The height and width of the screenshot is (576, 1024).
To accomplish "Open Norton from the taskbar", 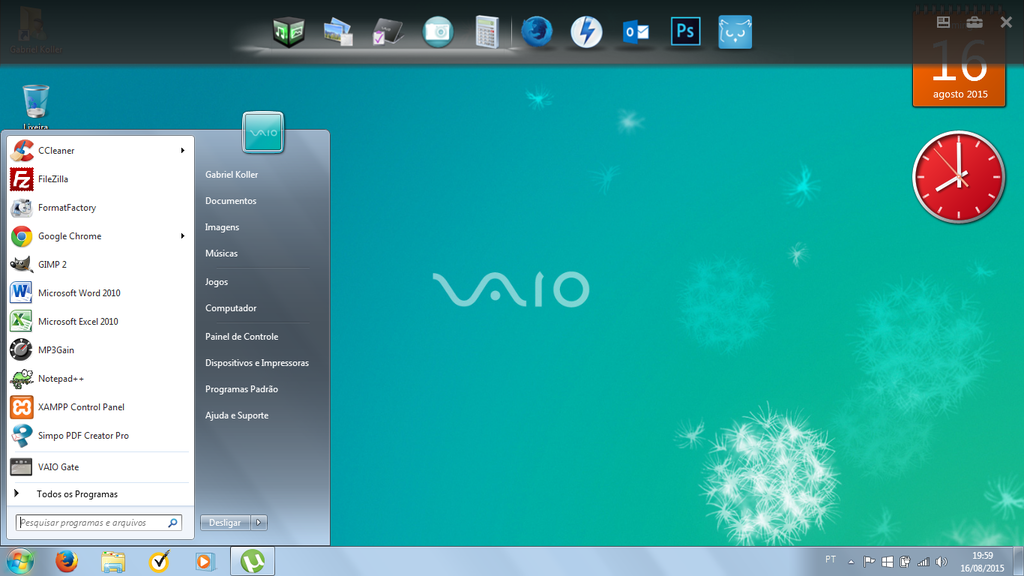I will [160, 561].
